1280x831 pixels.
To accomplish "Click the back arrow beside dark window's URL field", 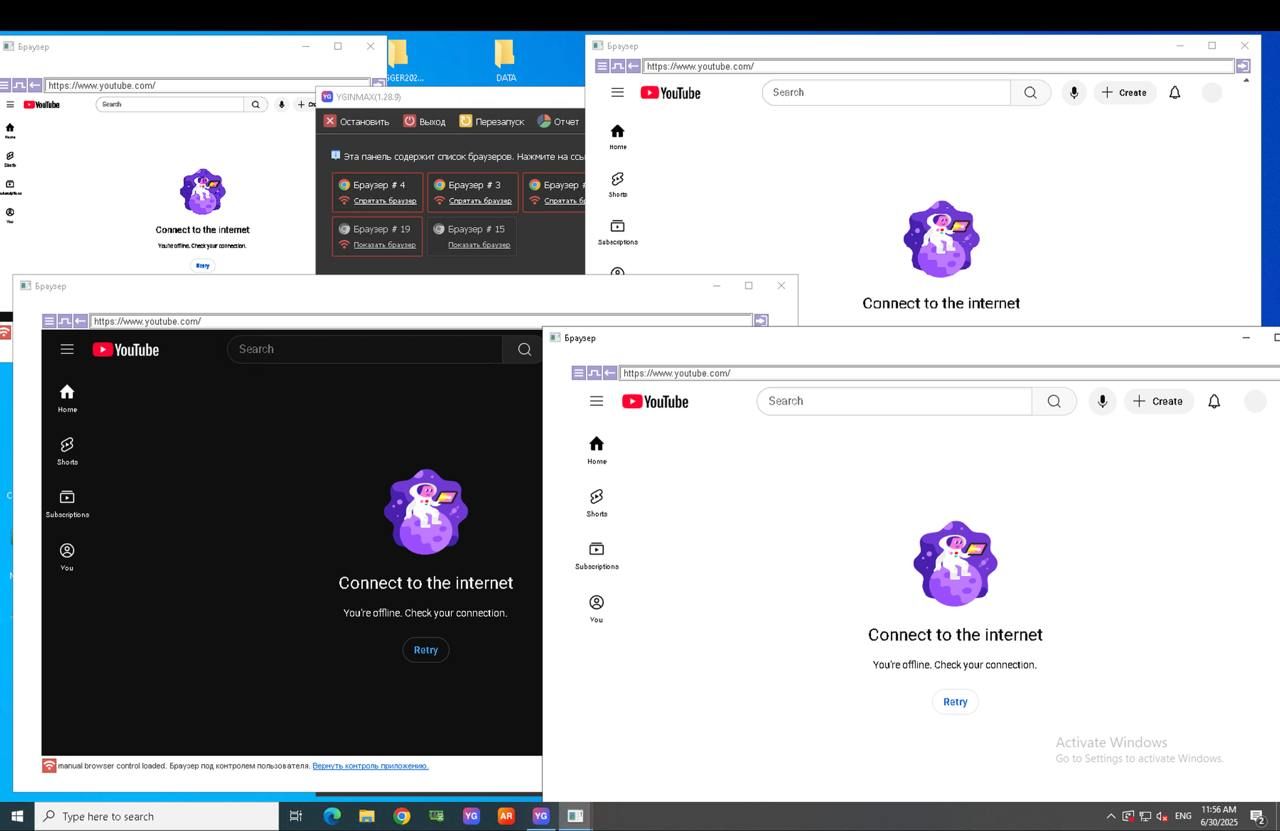I will [79, 321].
